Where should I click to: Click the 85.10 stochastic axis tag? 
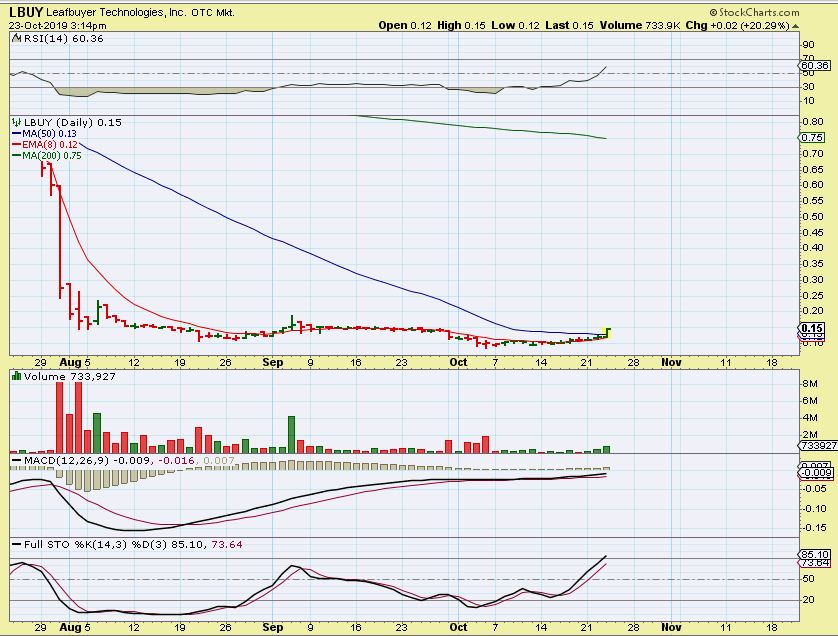click(x=814, y=554)
